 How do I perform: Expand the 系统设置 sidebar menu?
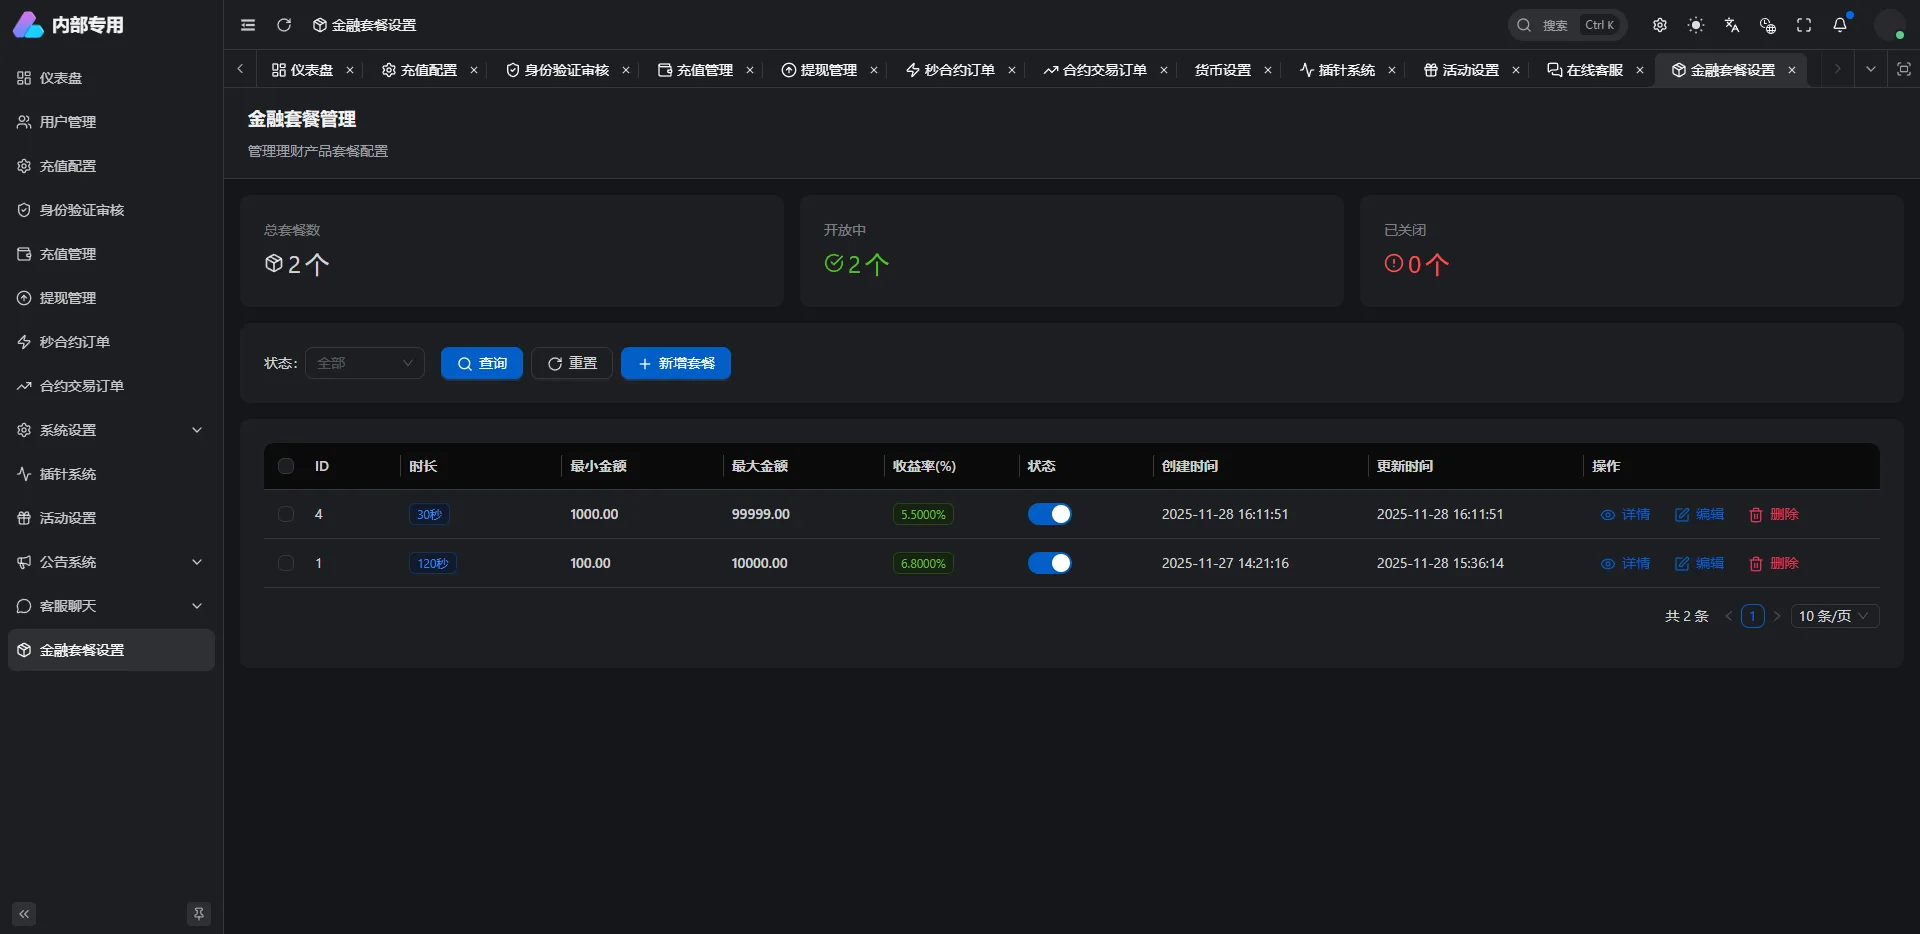pos(110,430)
